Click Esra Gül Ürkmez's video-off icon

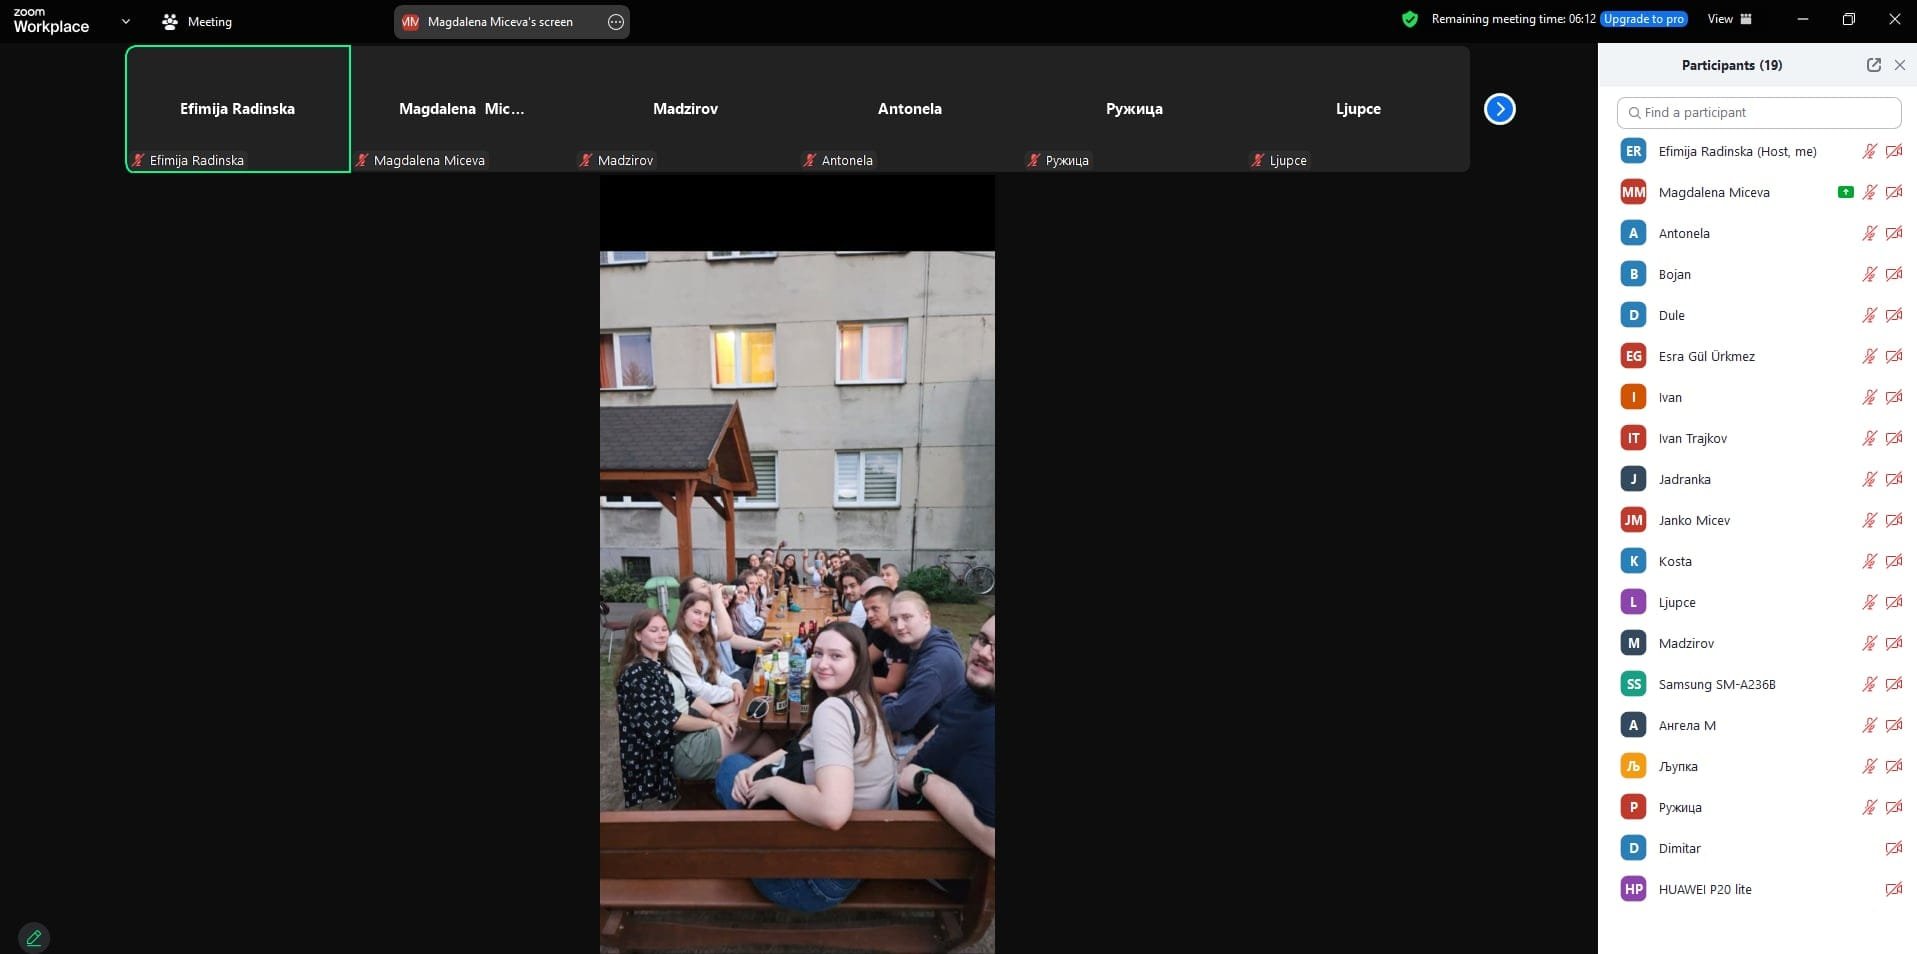(x=1894, y=357)
